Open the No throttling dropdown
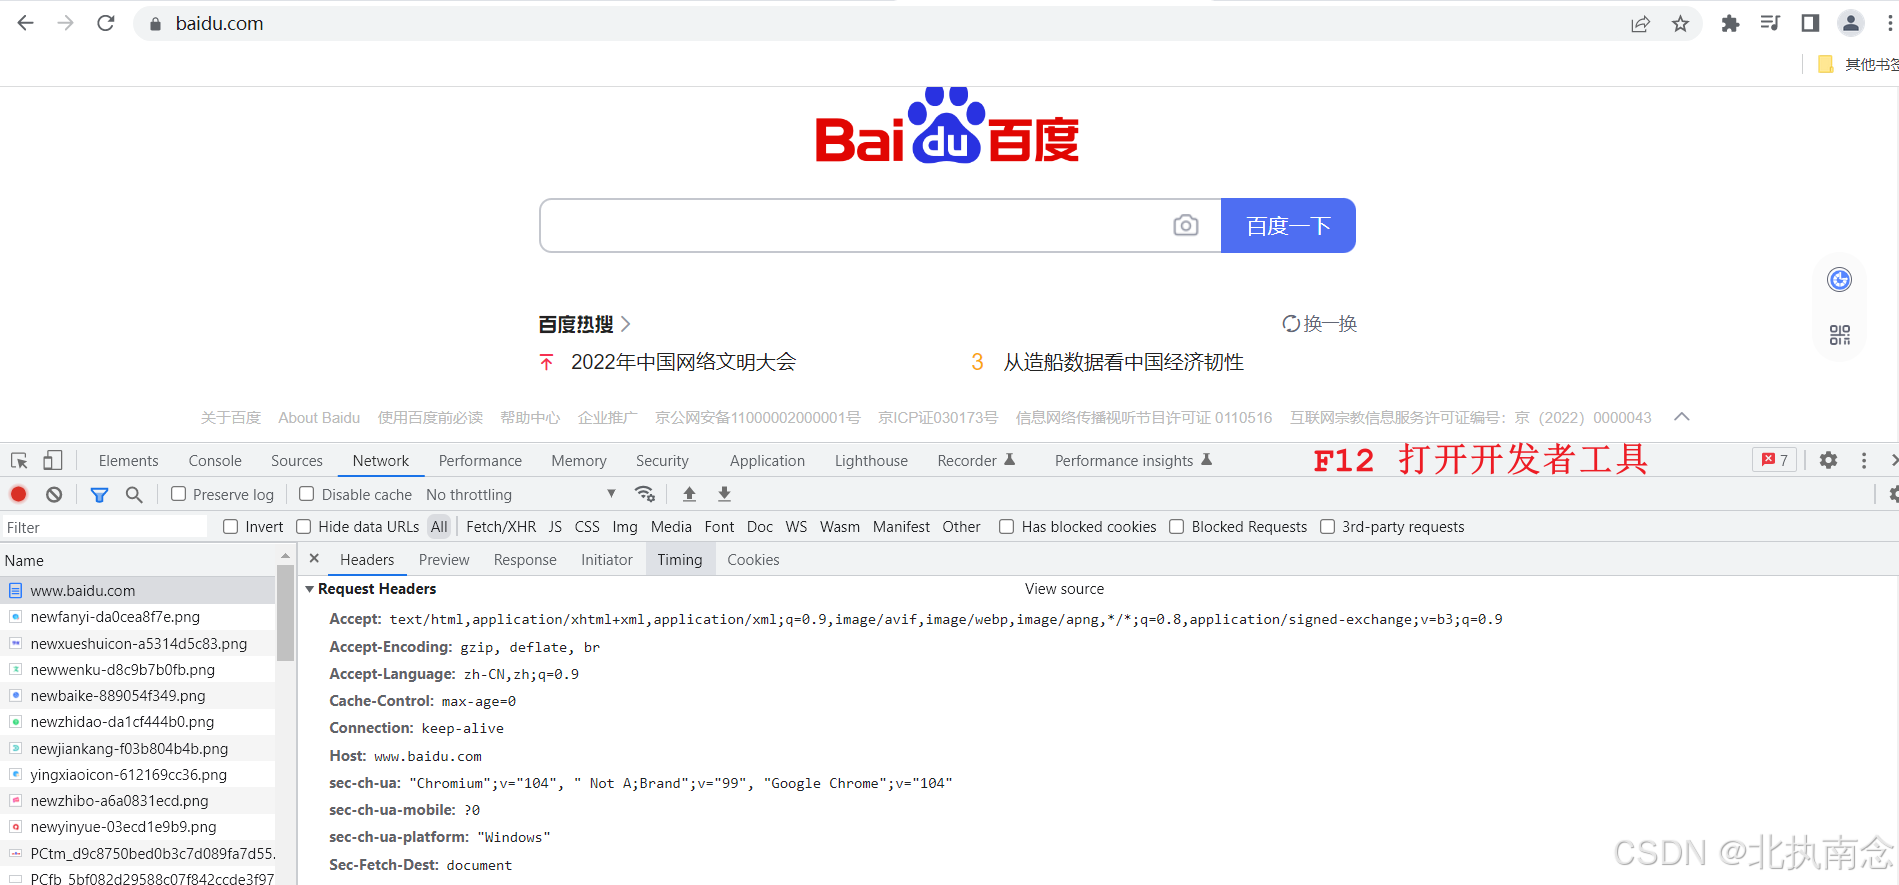Image resolution: width=1899 pixels, height=885 pixels. (x=521, y=494)
